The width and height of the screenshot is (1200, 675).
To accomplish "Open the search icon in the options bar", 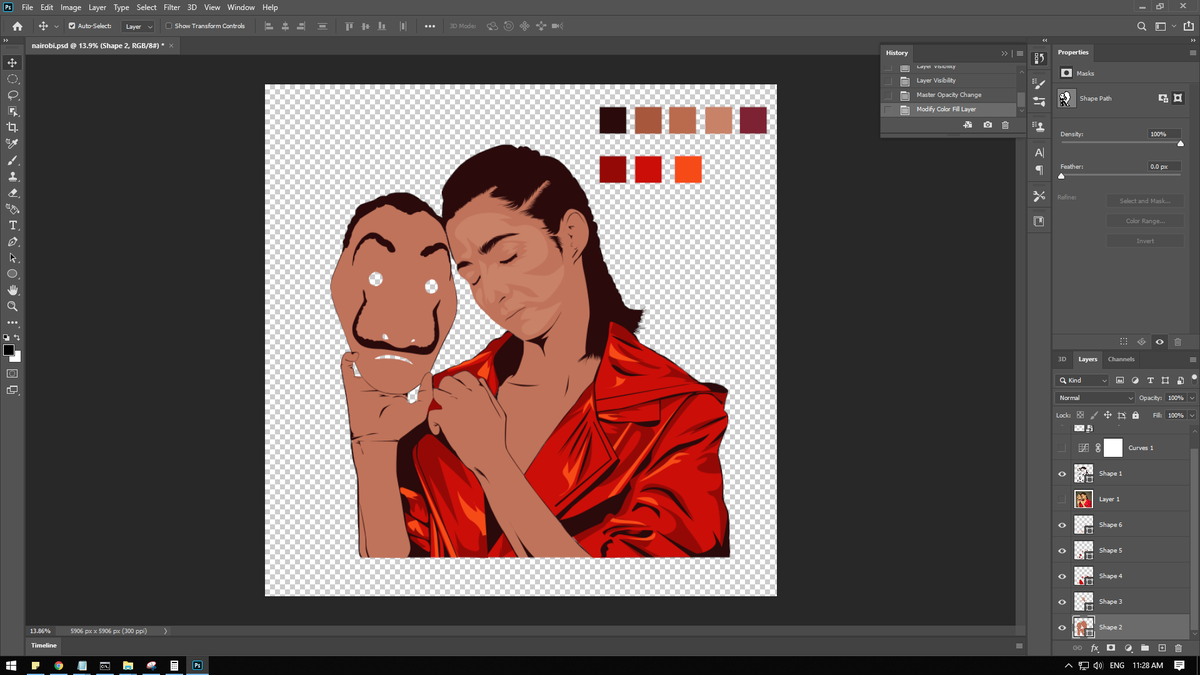I will 1142,26.
